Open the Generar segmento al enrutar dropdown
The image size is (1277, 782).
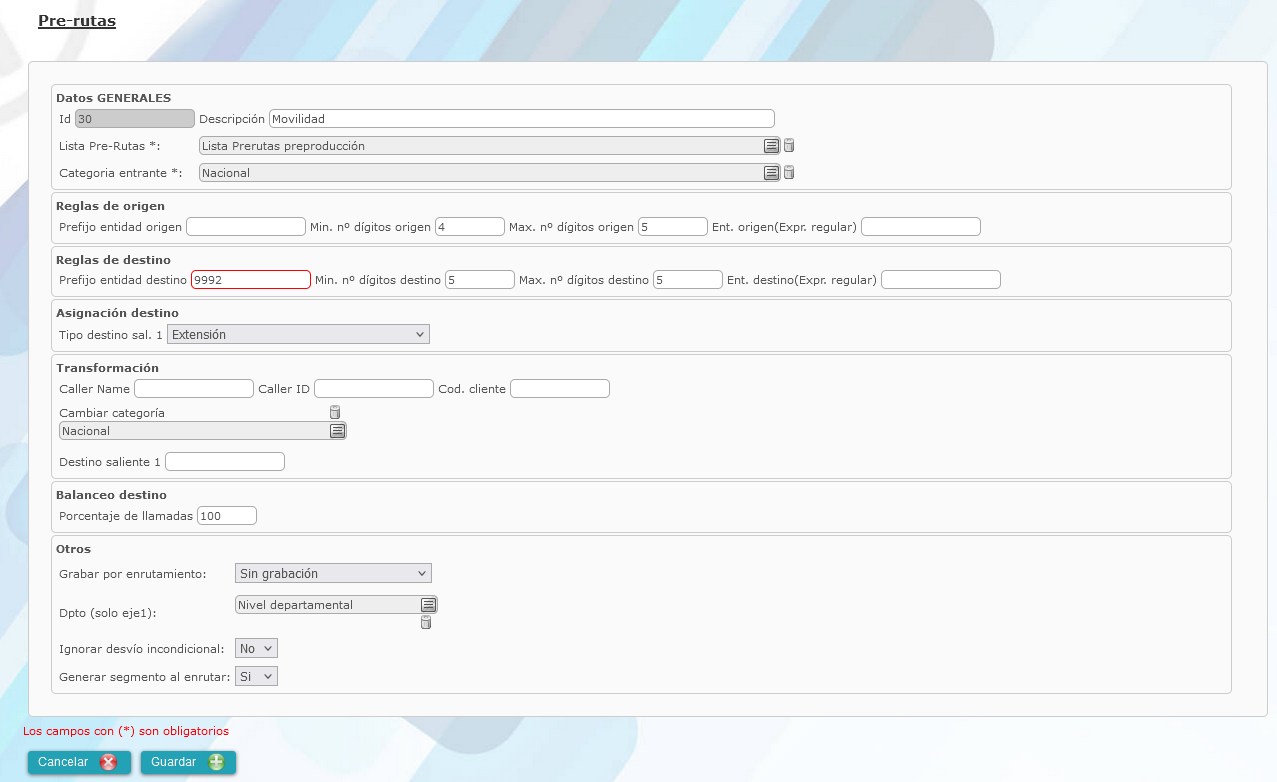coord(255,677)
